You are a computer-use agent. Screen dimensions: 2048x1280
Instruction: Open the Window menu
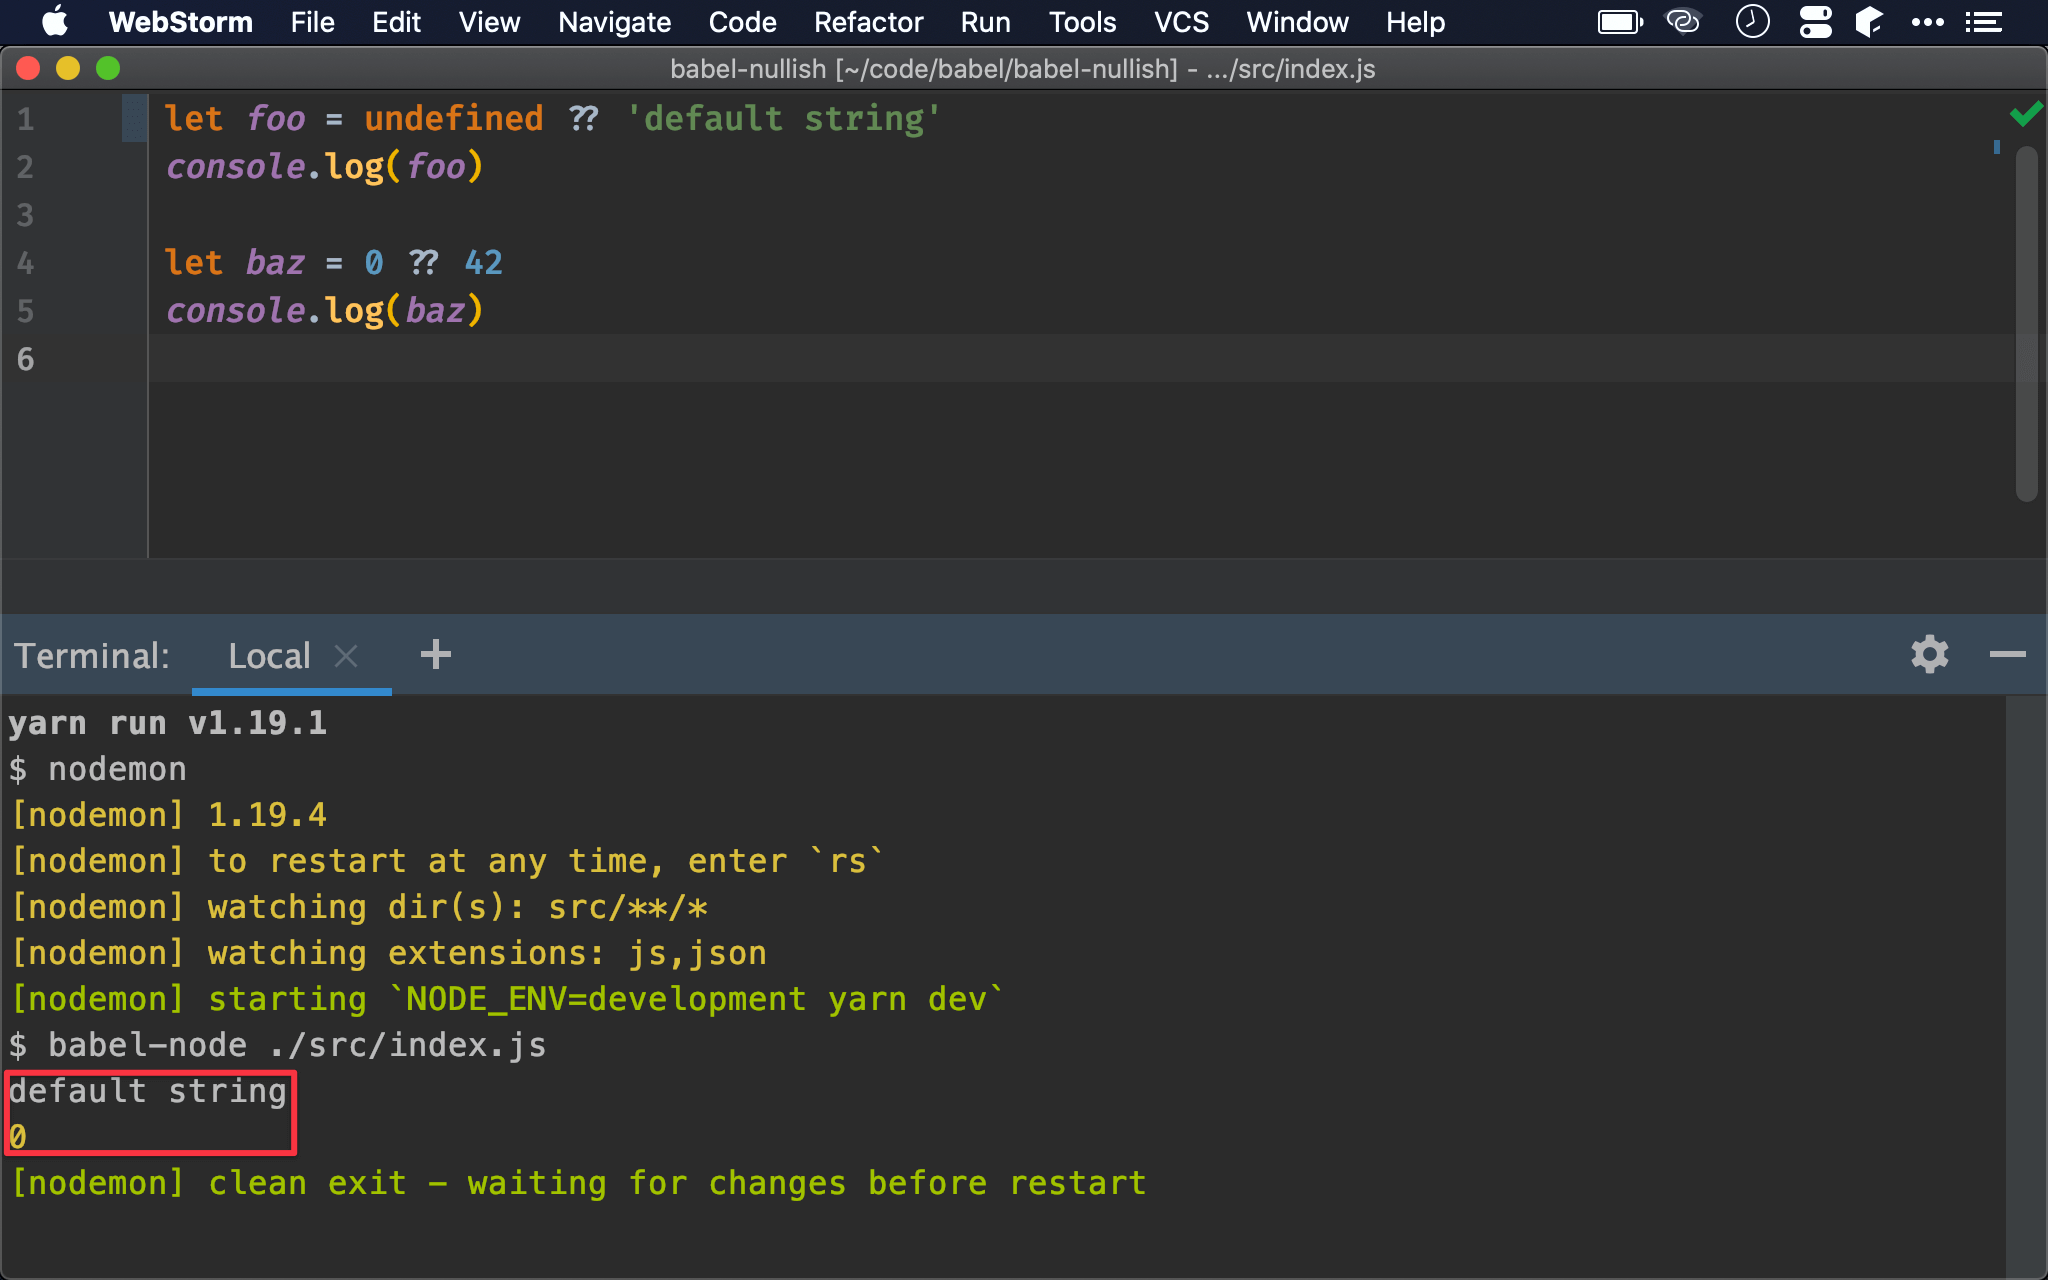tap(1297, 22)
